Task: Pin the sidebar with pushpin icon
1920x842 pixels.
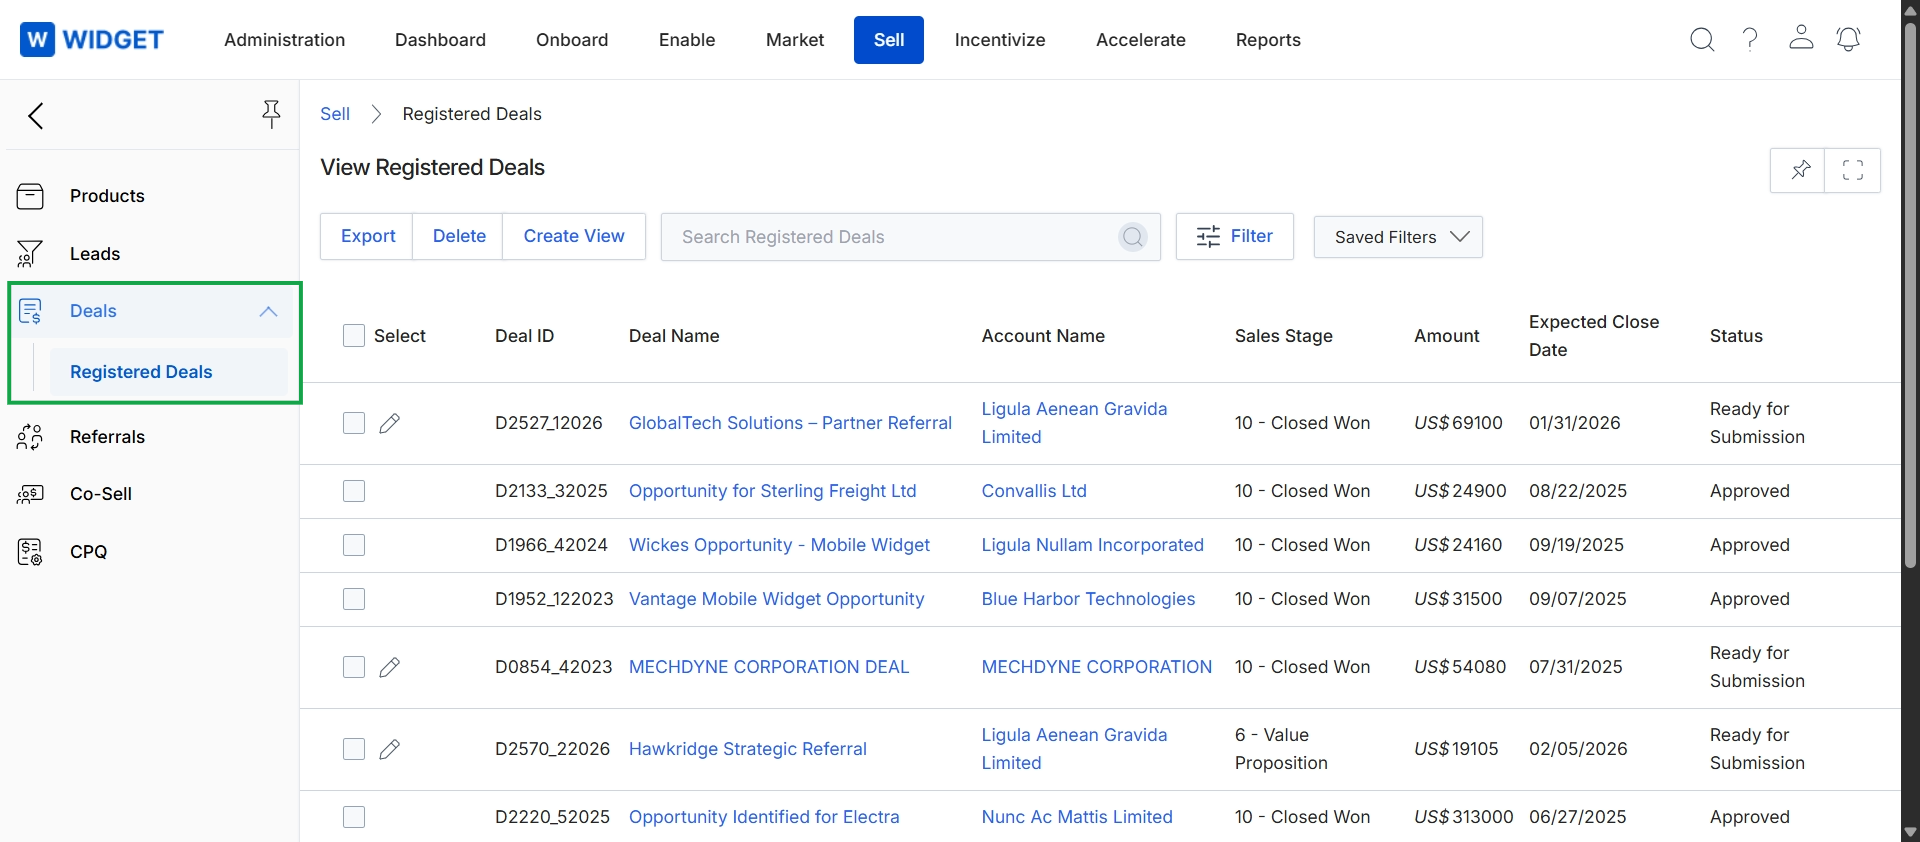Action: coord(271,114)
